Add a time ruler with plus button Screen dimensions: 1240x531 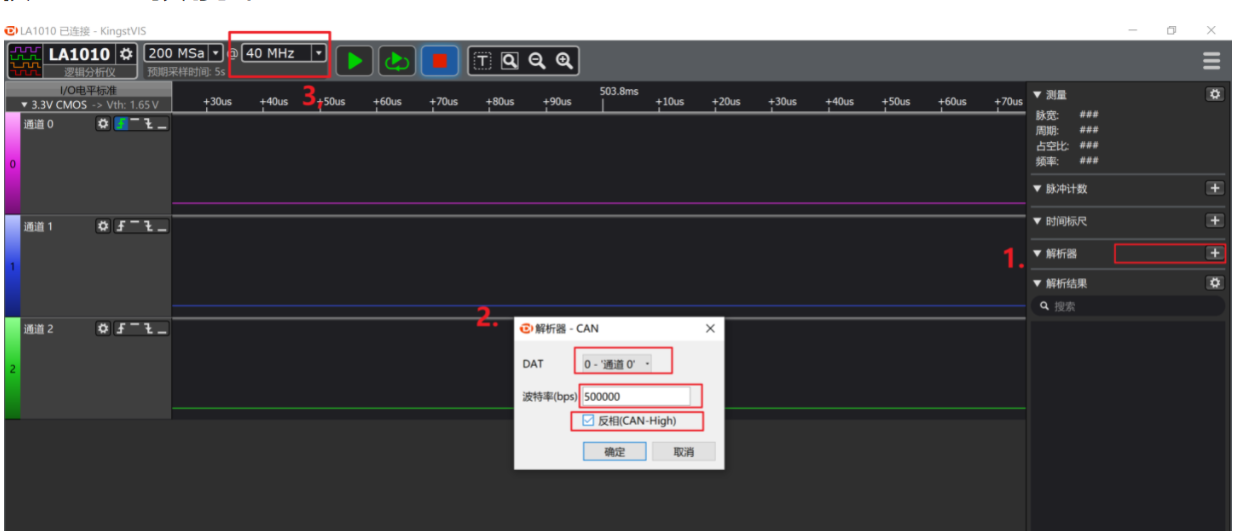tap(1215, 220)
